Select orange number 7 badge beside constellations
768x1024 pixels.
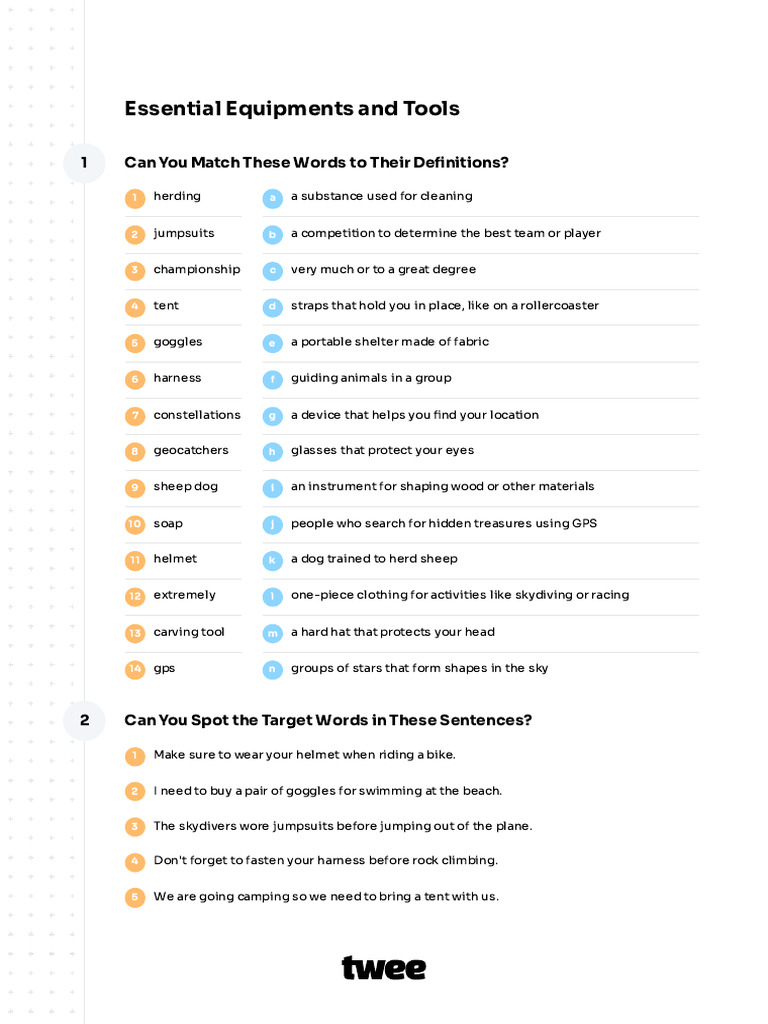click(x=135, y=416)
